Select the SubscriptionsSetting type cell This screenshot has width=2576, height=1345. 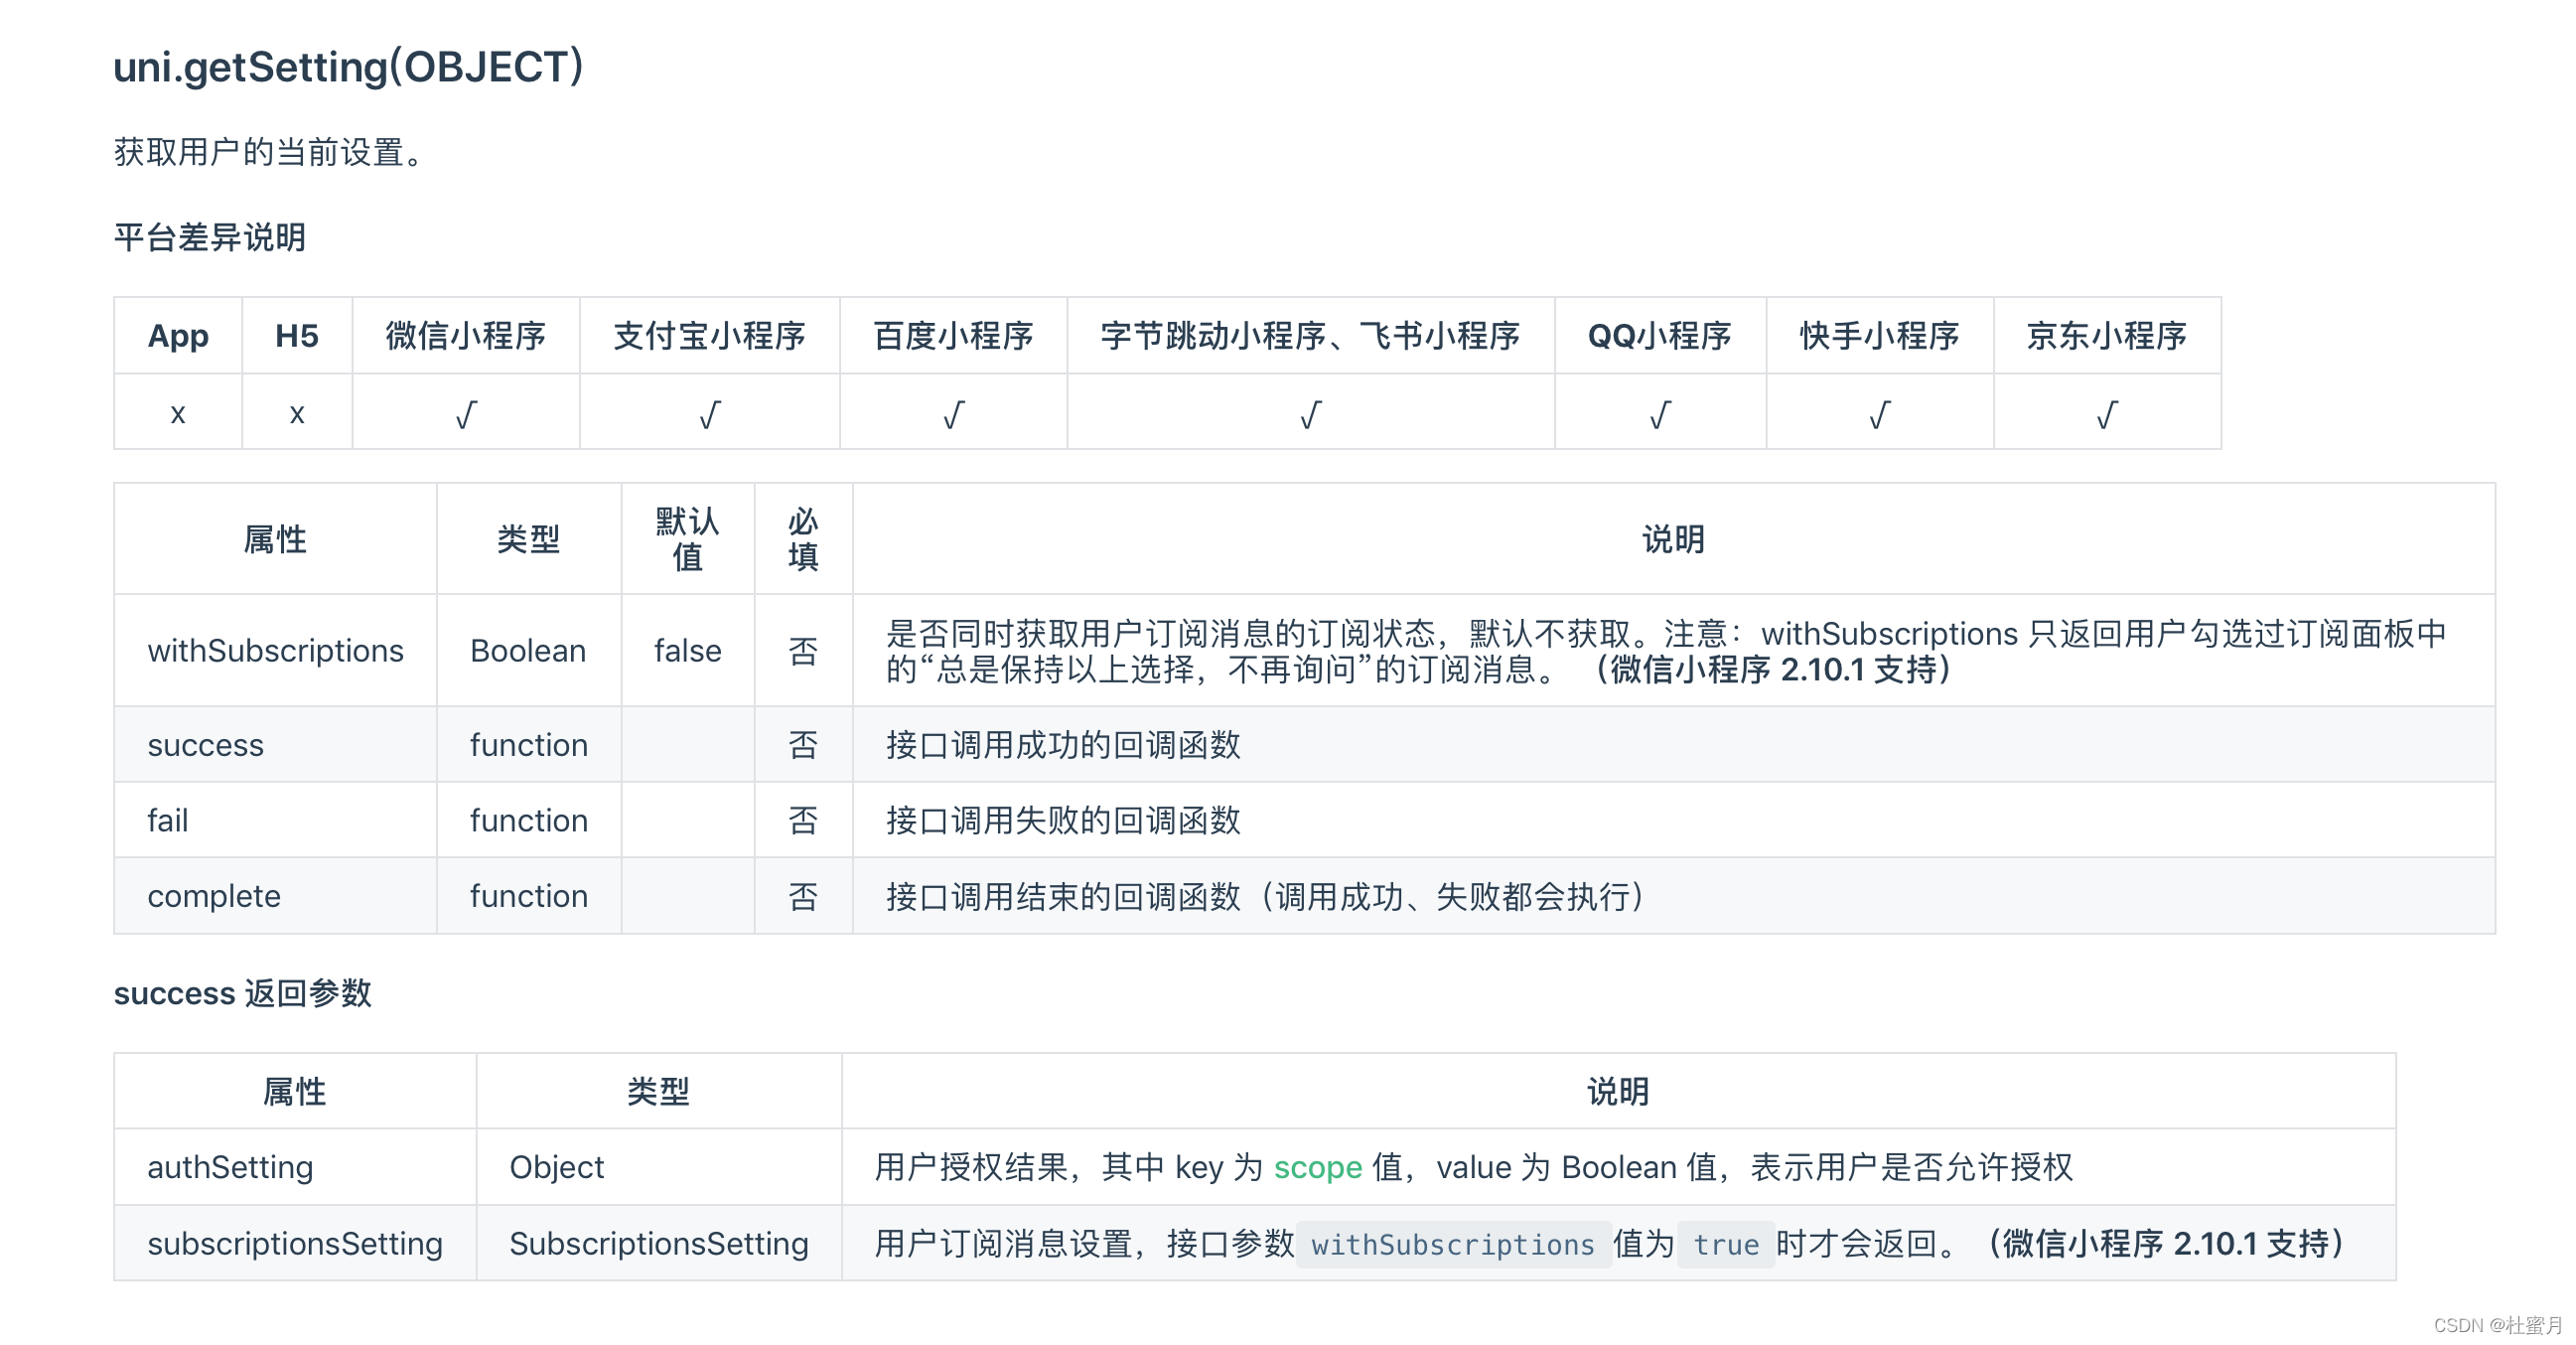click(659, 1244)
